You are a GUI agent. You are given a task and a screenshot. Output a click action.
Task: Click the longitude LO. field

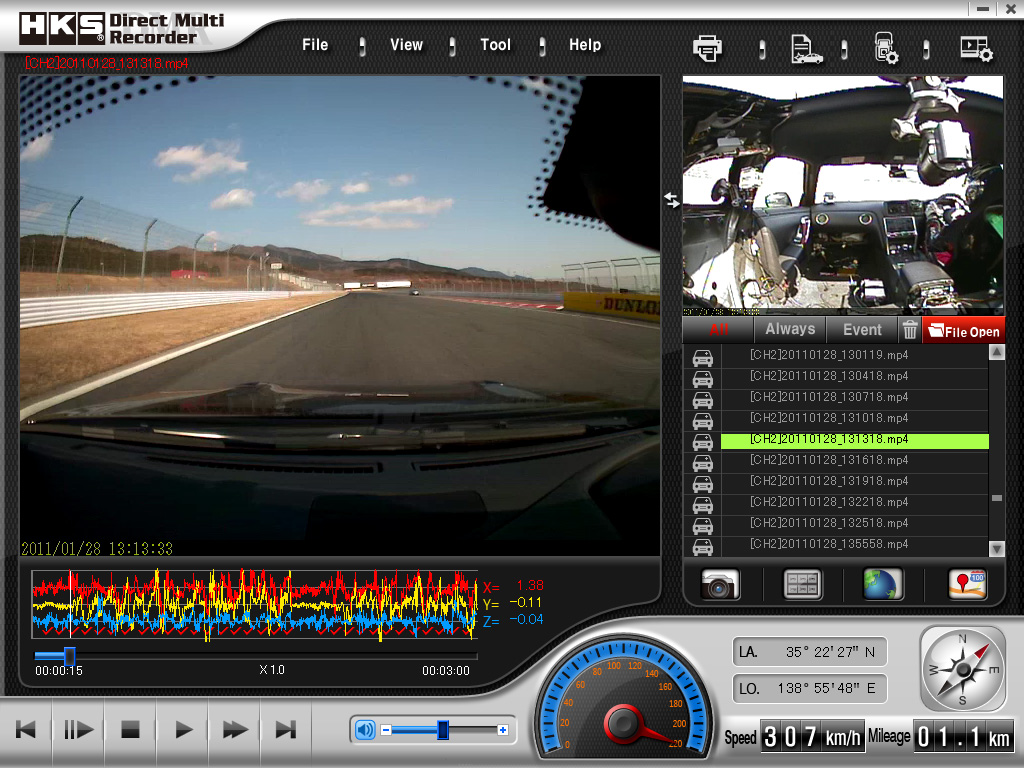tap(810, 688)
